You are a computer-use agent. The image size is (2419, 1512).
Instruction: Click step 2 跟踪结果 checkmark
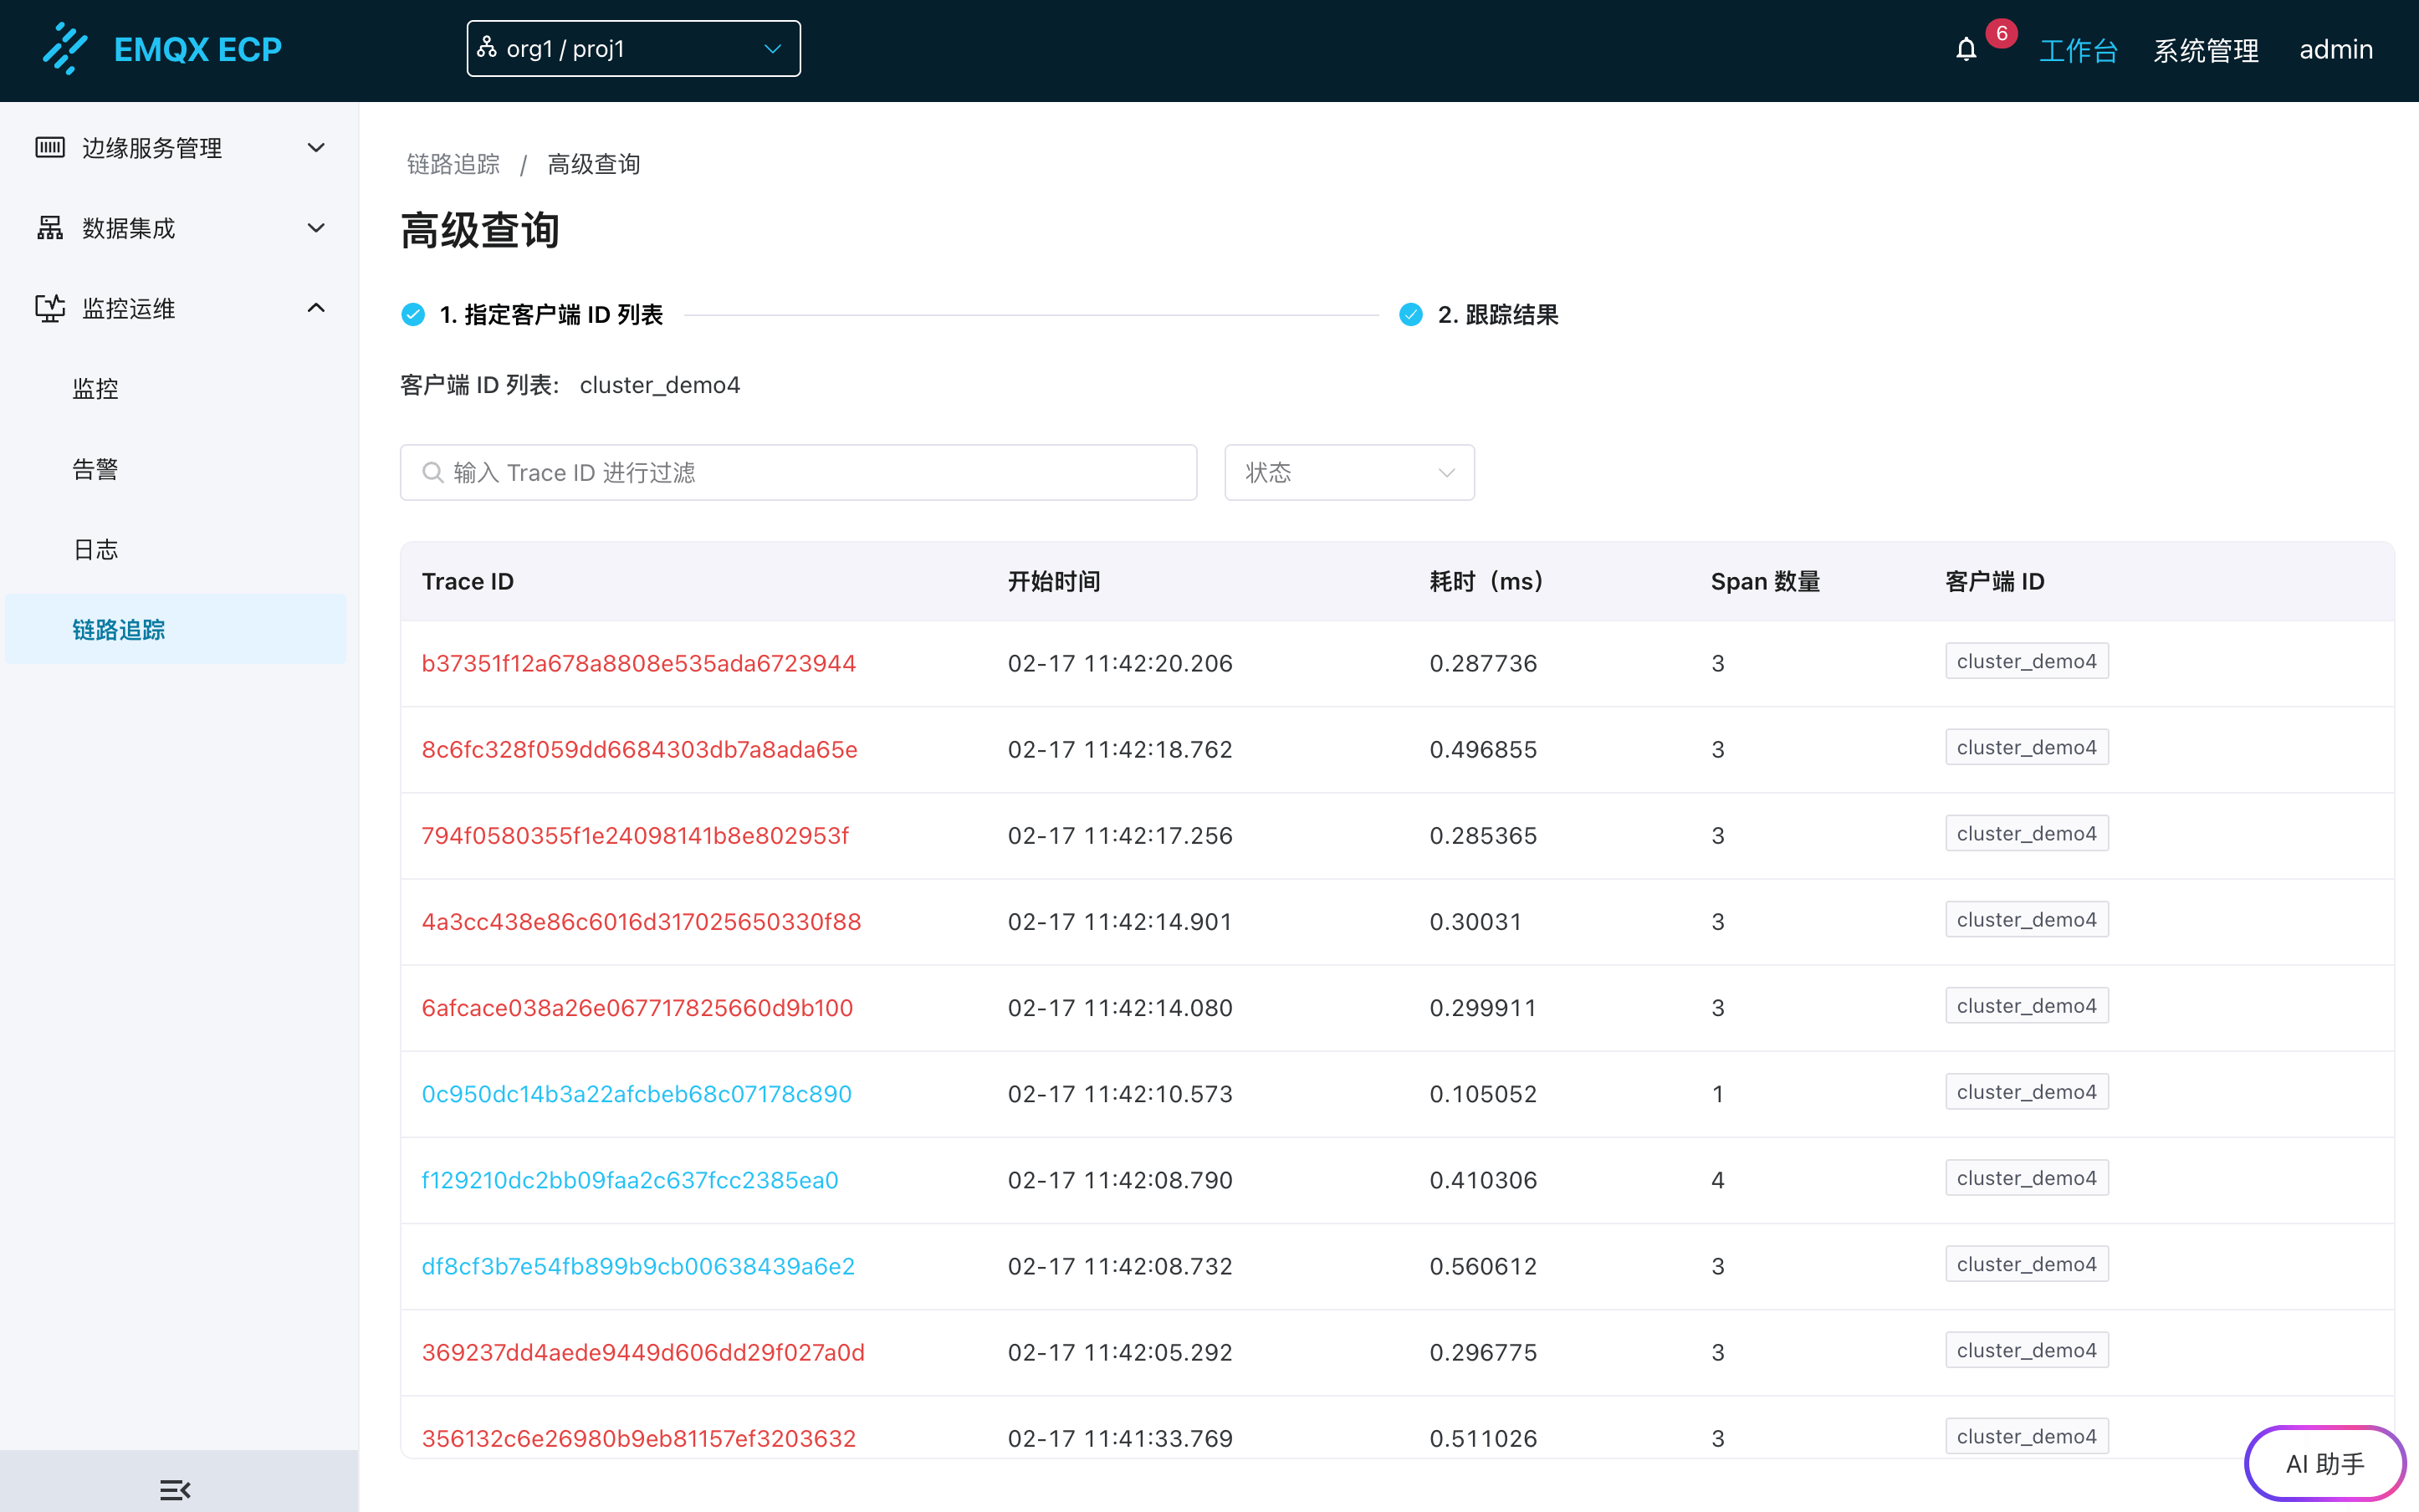1410,315
